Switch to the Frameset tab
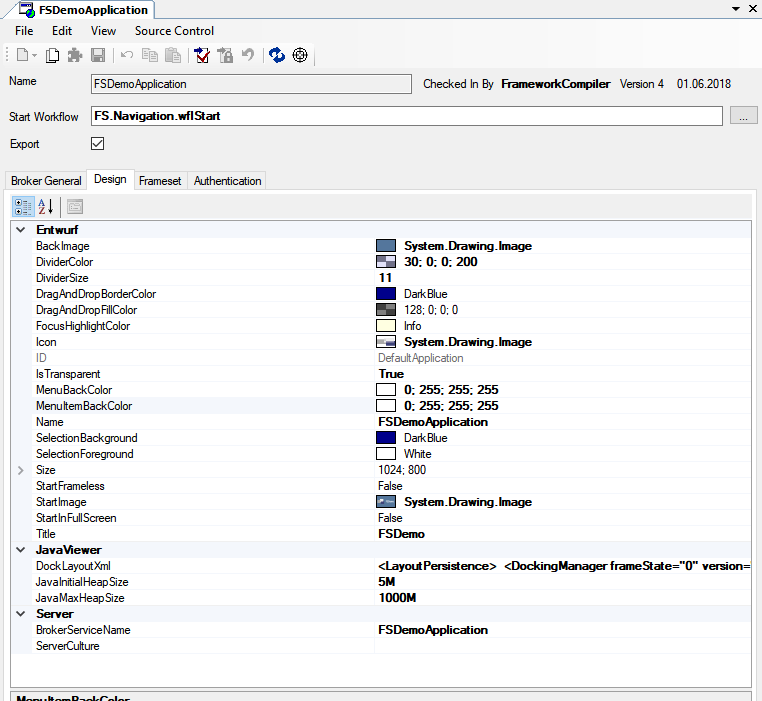This screenshot has width=762, height=701. tap(160, 181)
